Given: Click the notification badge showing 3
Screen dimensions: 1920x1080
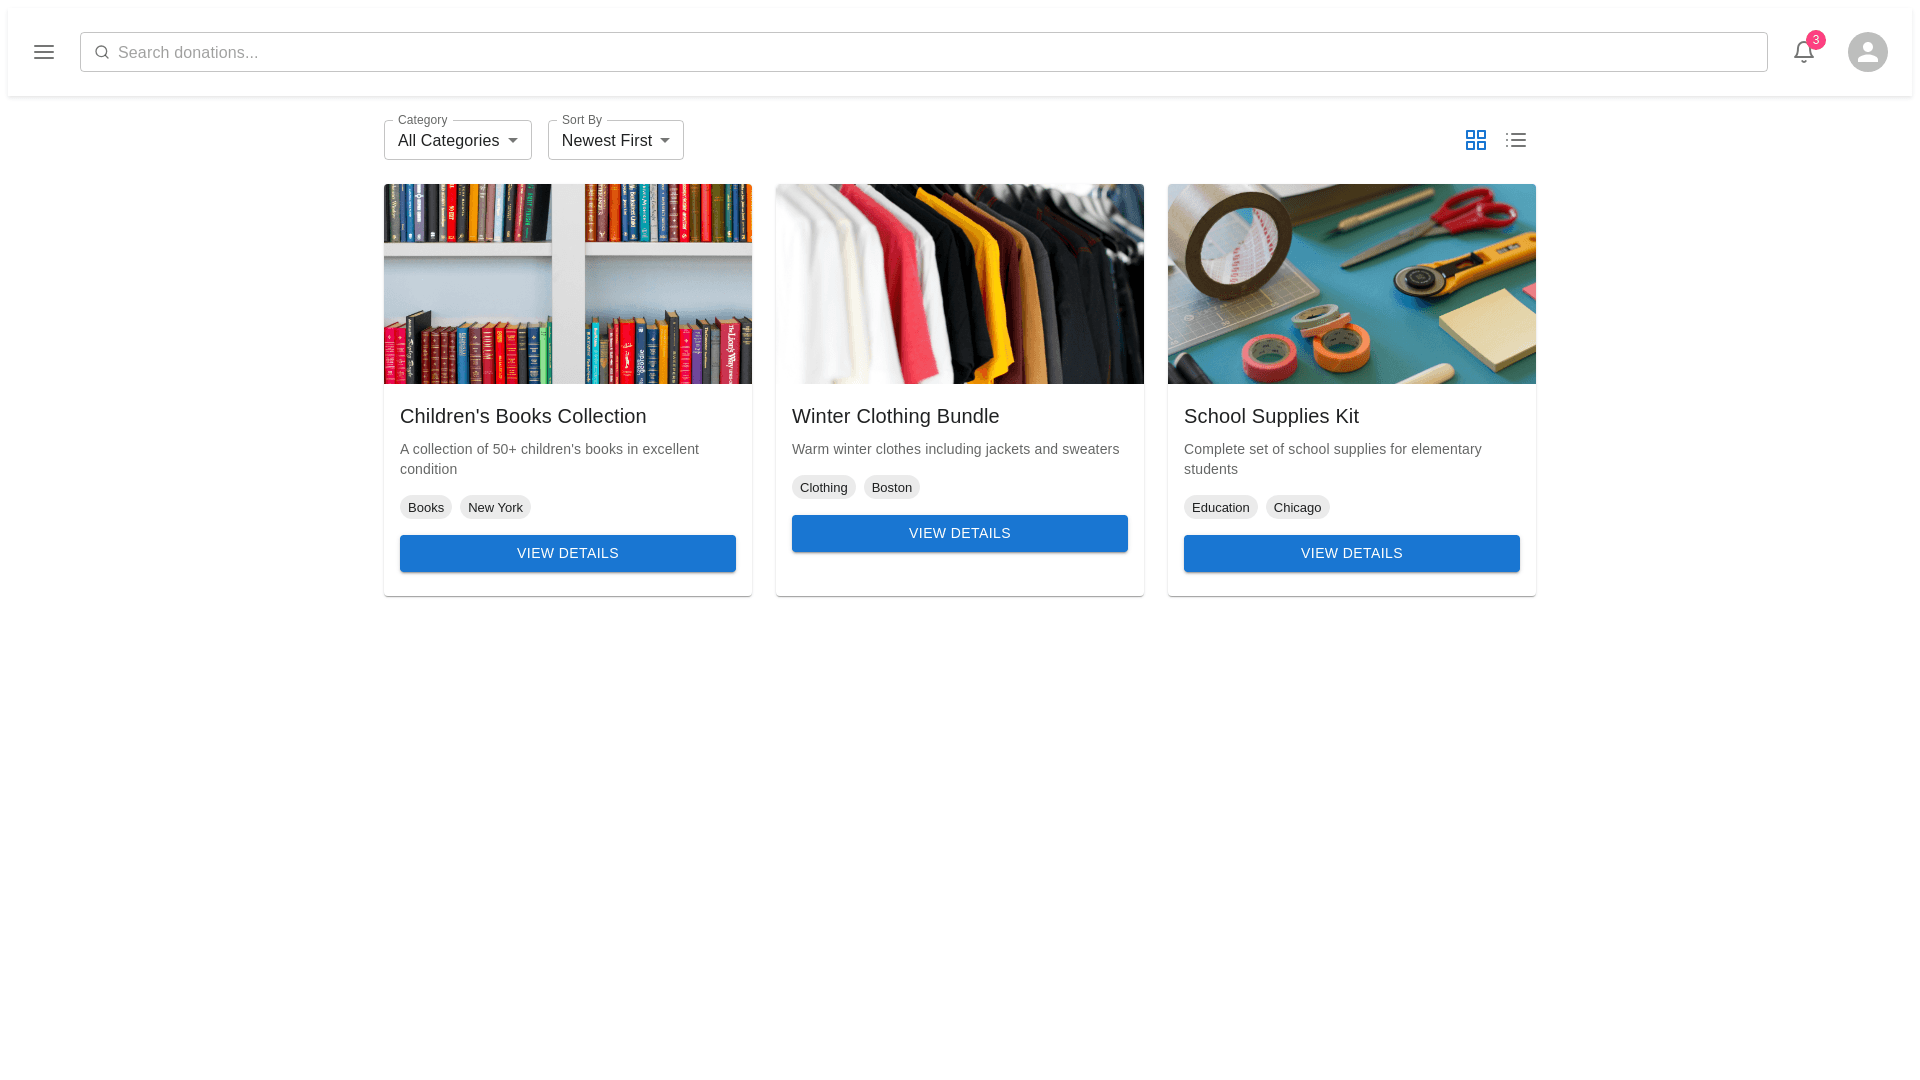Looking at the screenshot, I should pos(1816,40).
